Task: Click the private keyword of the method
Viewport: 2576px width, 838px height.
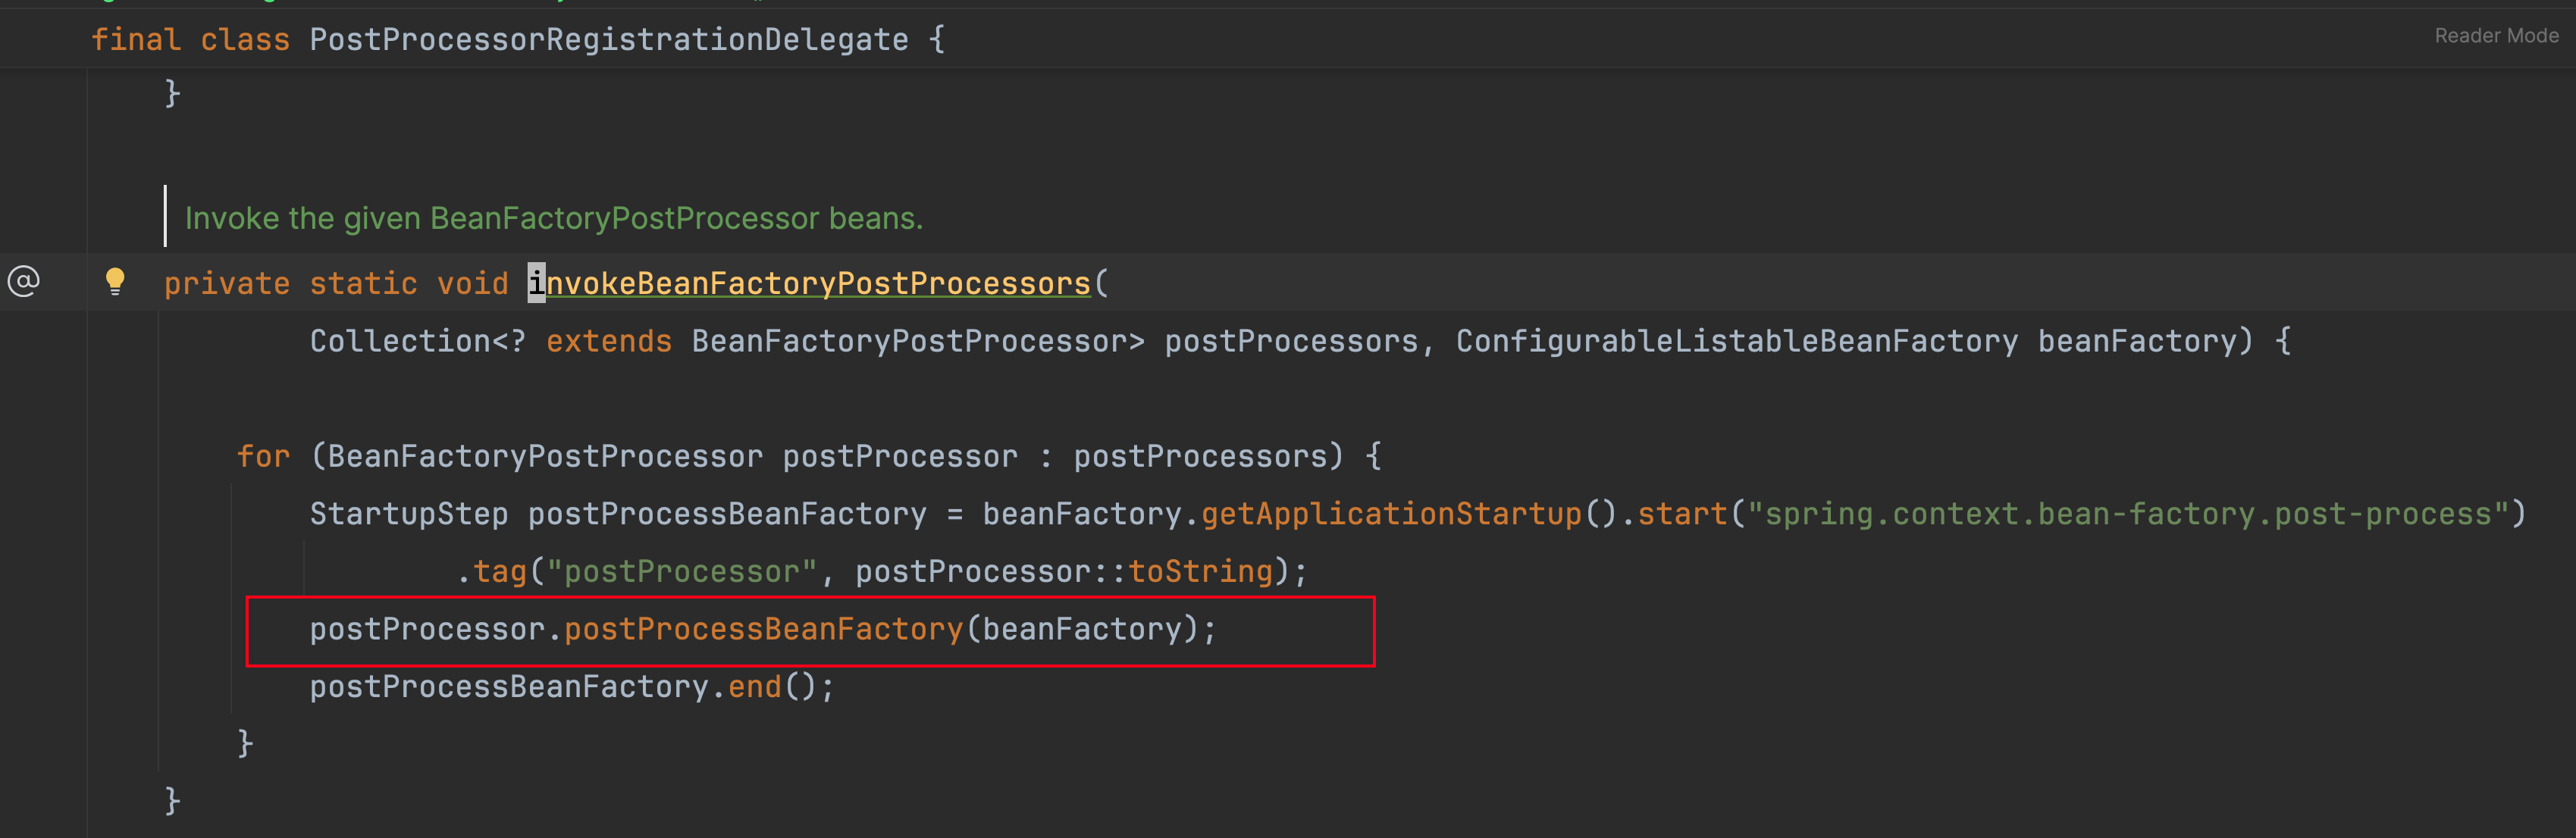Action: [x=226, y=284]
